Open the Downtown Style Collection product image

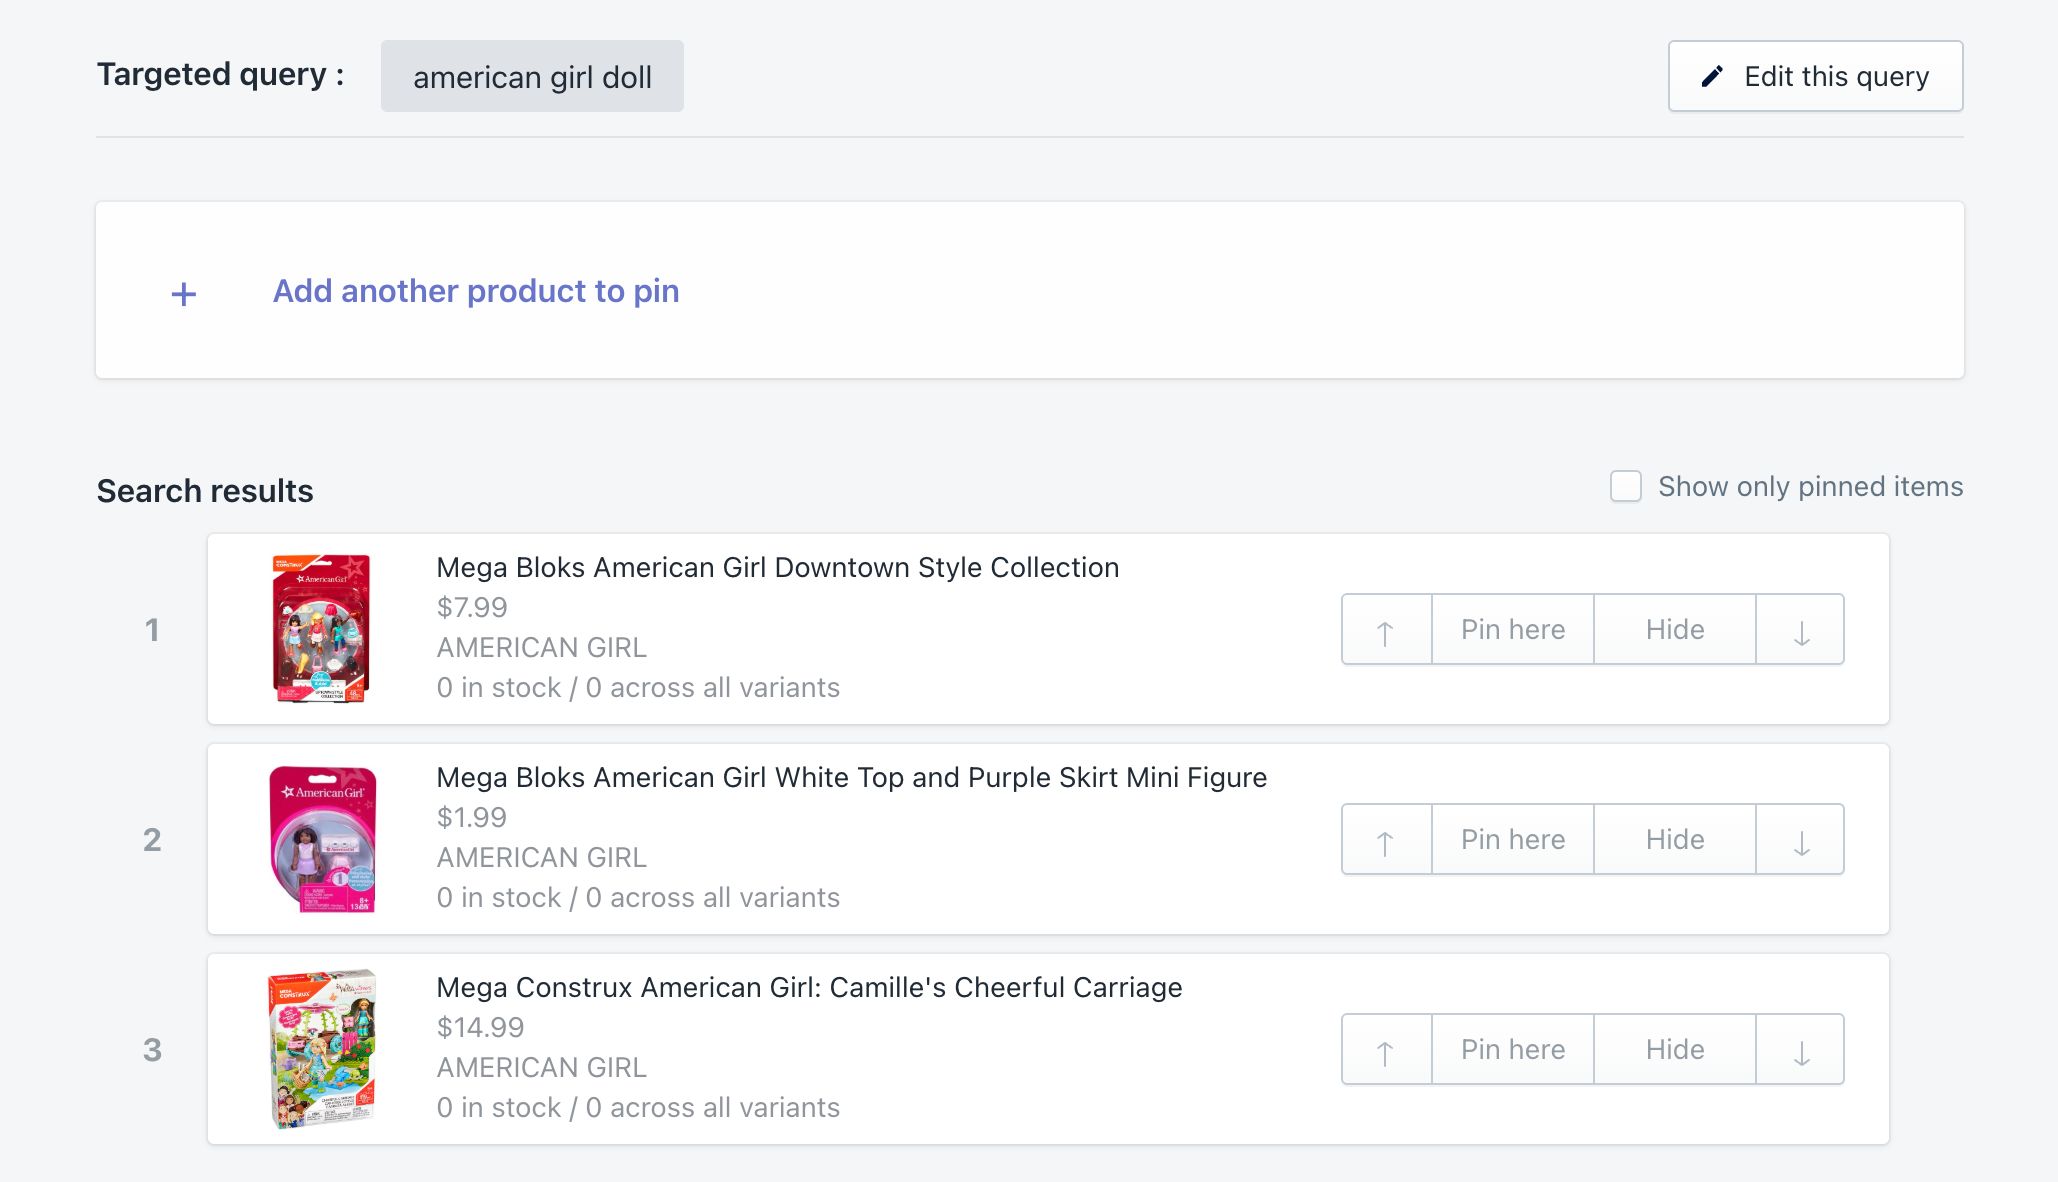tap(321, 628)
